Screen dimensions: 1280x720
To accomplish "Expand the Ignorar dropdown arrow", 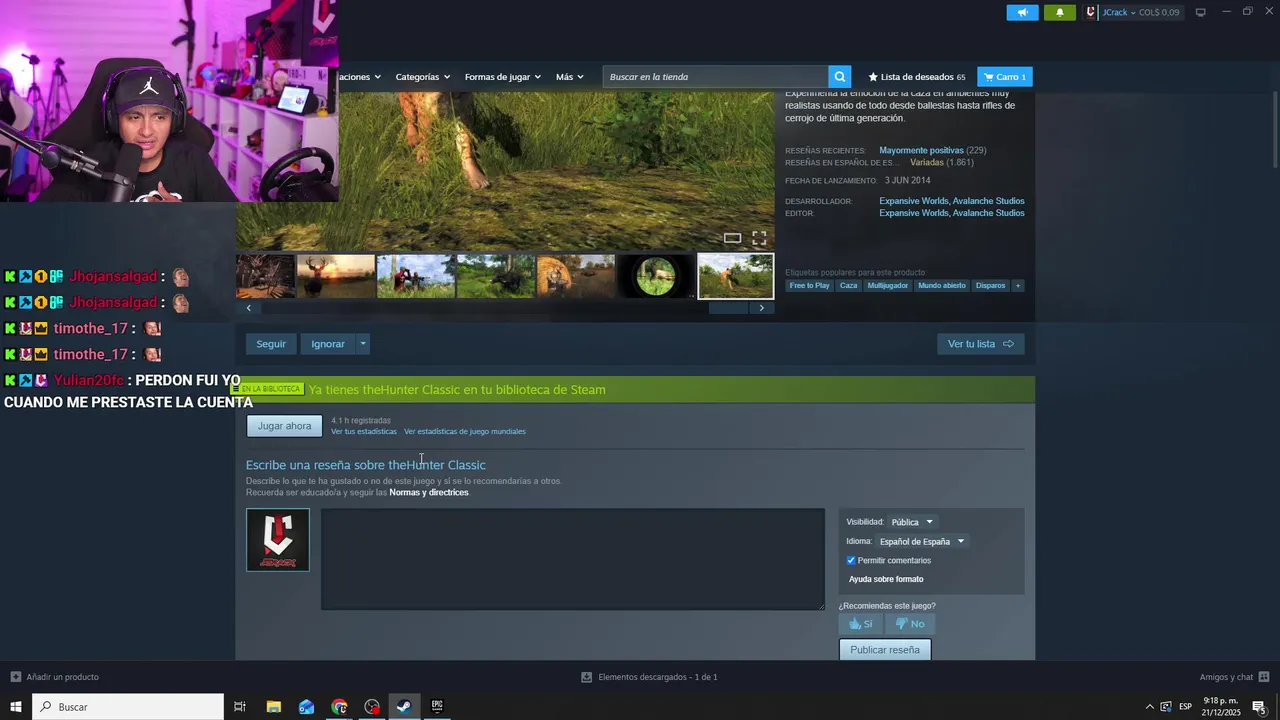I will point(363,344).
